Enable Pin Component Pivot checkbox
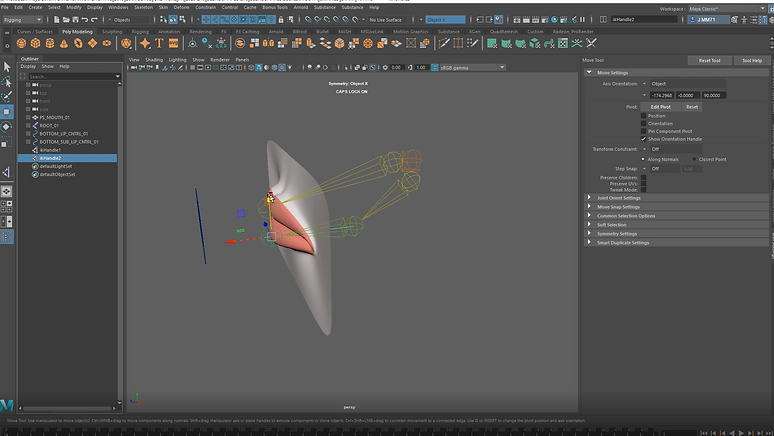774x436 pixels. 643,131
